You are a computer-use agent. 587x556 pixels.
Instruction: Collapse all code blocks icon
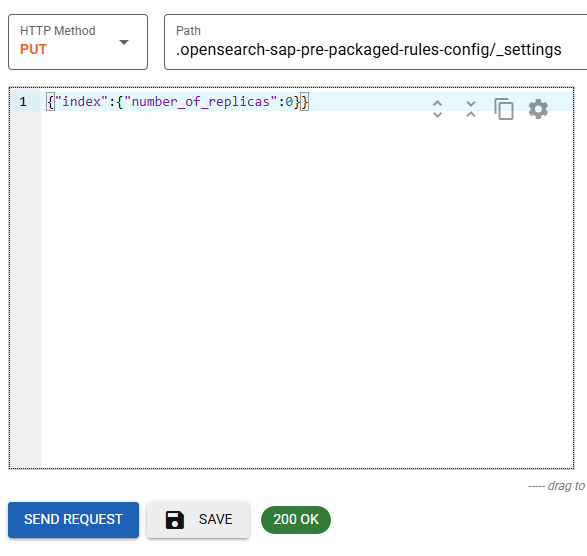(471, 109)
